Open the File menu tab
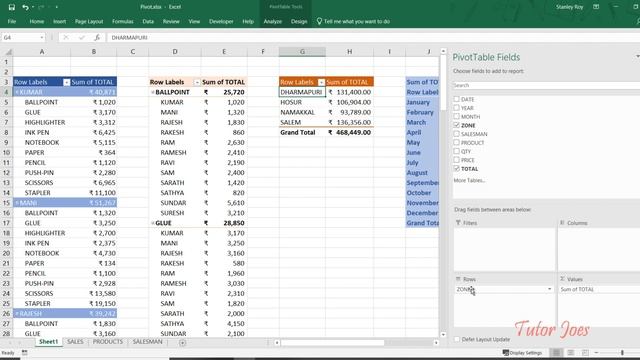This screenshot has height=360, width=640. (x=12, y=21)
